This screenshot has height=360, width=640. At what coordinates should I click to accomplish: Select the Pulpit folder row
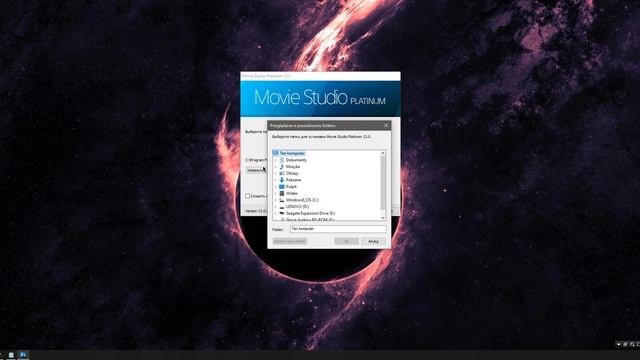point(291,187)
